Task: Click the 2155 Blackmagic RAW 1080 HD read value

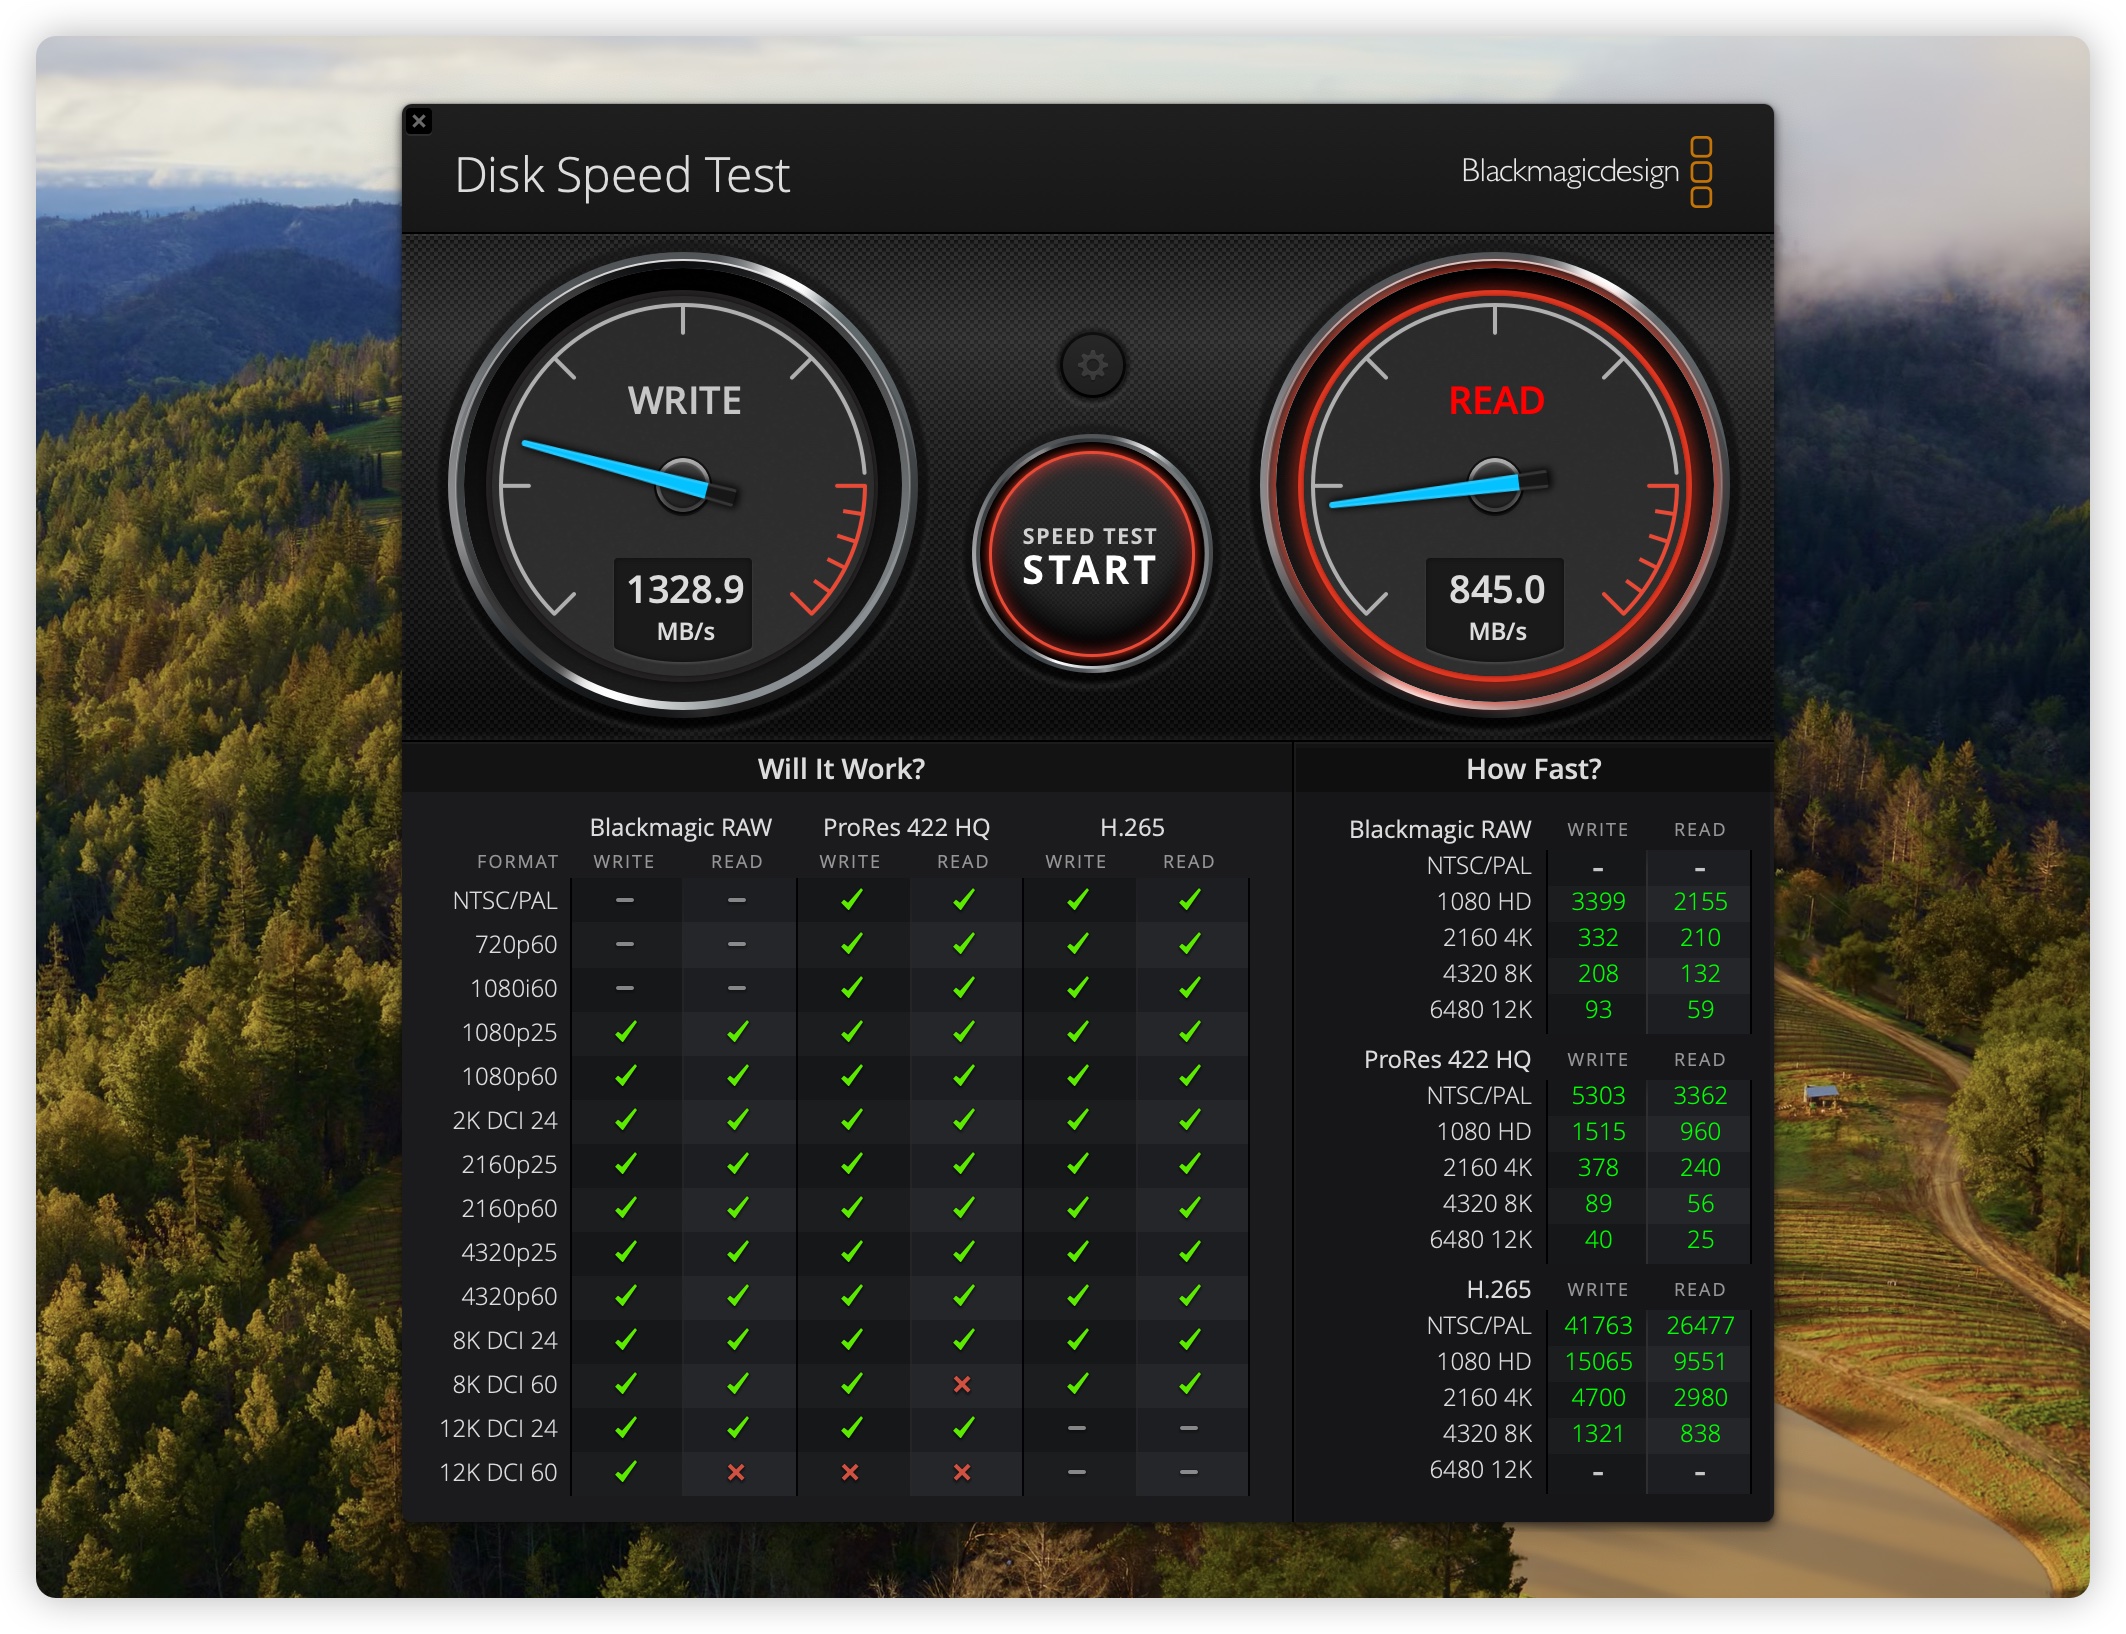Action: (x=1700, y=901)
